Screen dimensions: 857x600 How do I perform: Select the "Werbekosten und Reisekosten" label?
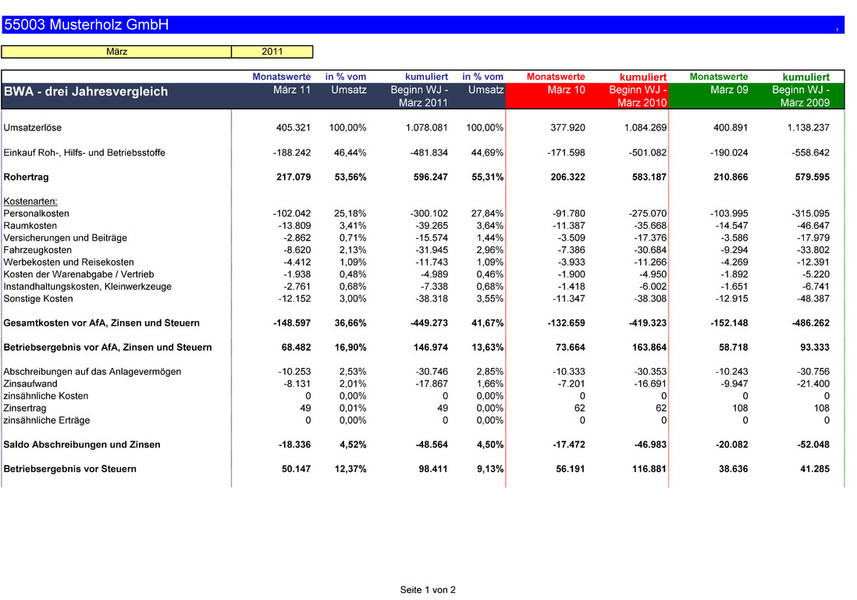click(x=68, y=262)
